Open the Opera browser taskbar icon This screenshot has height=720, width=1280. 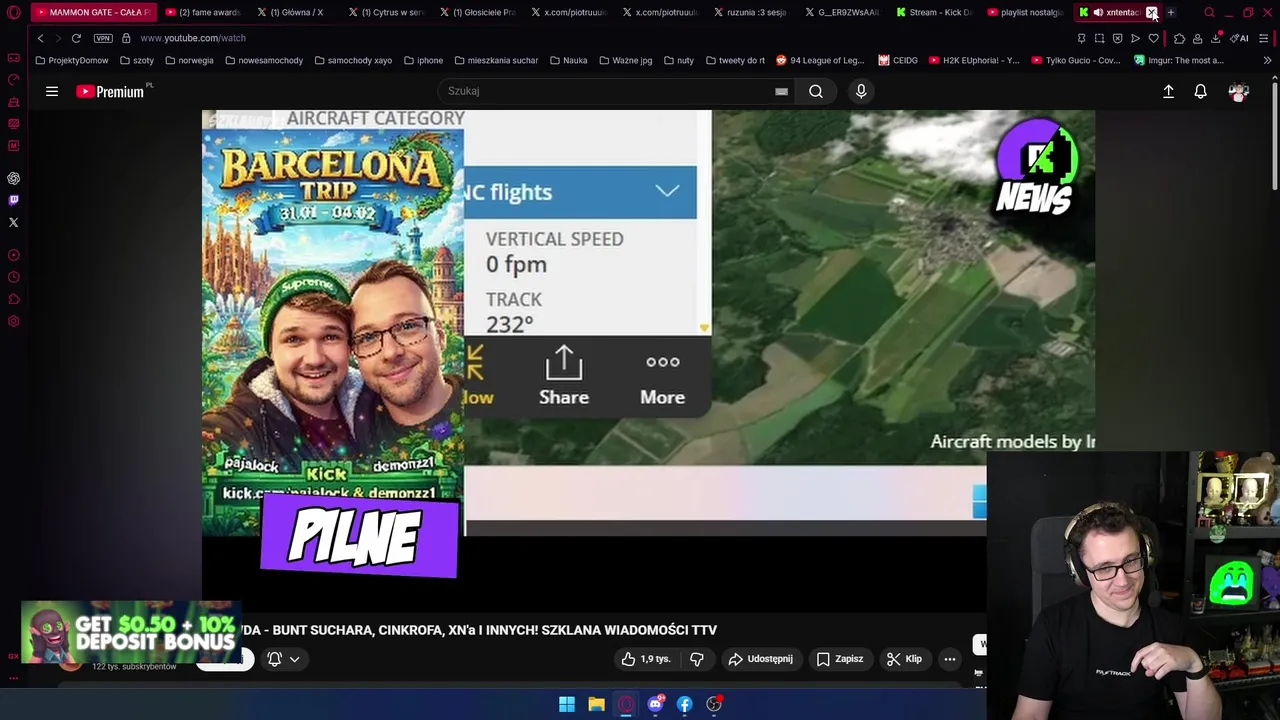[626, 704]
